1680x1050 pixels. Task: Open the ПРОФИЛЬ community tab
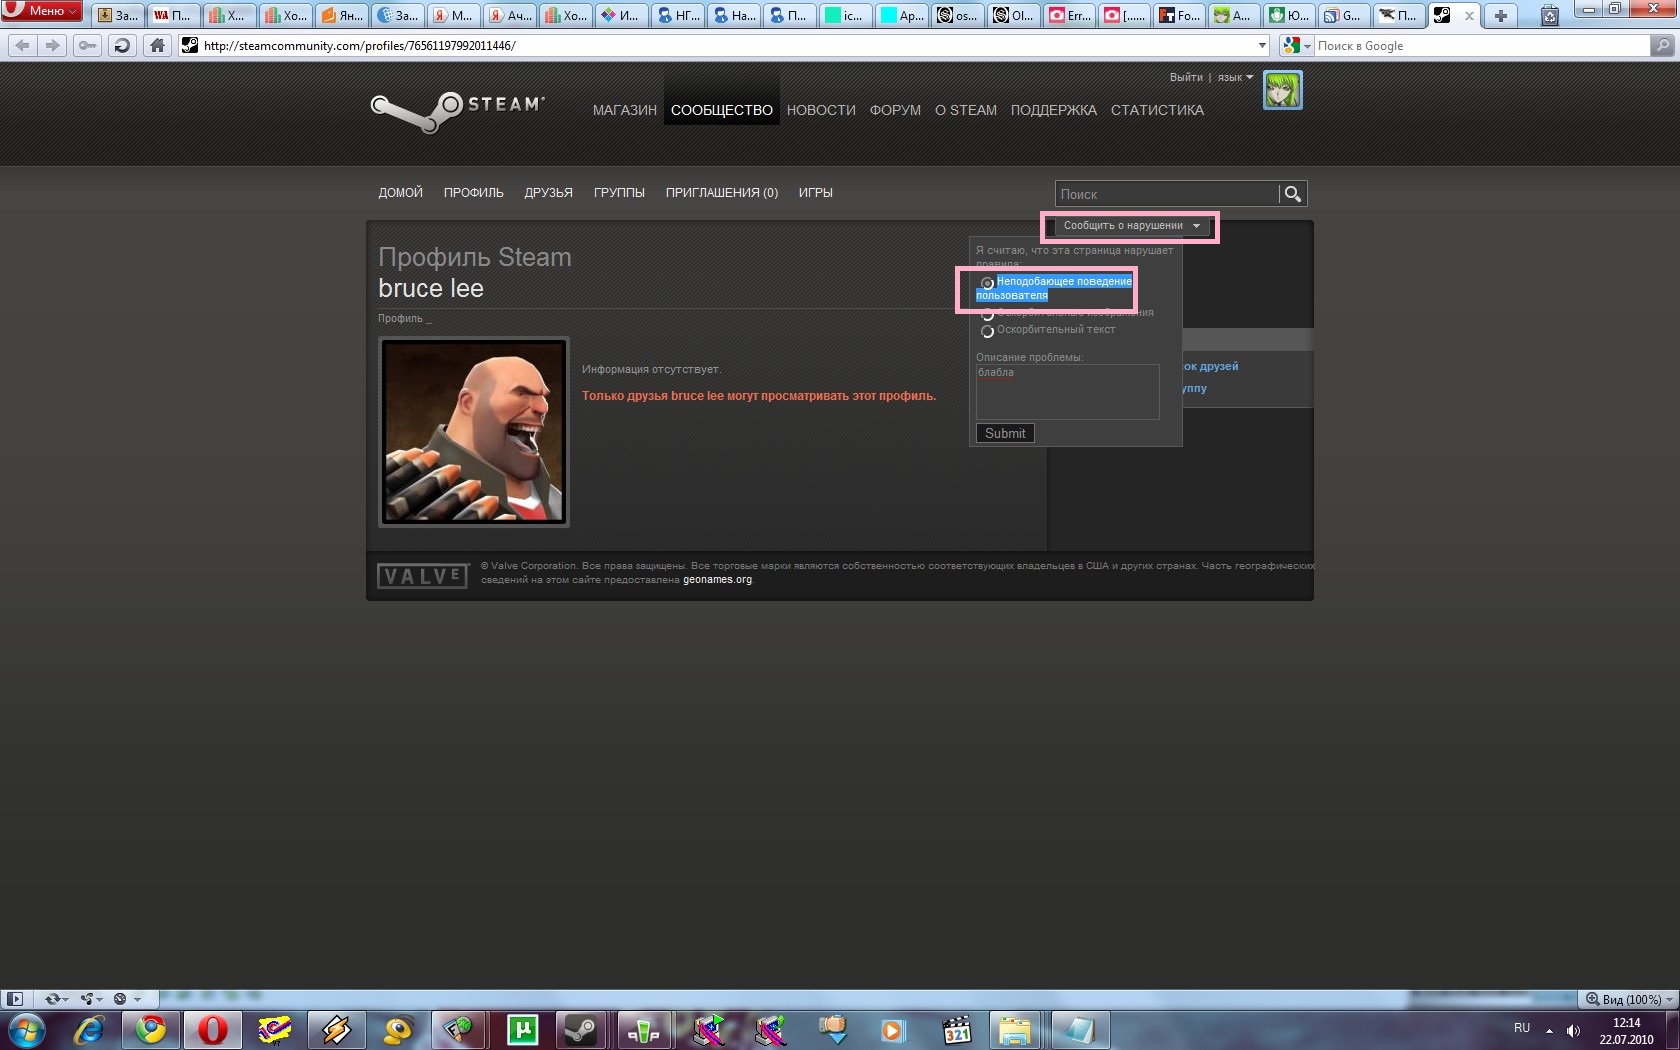[474, 193]
